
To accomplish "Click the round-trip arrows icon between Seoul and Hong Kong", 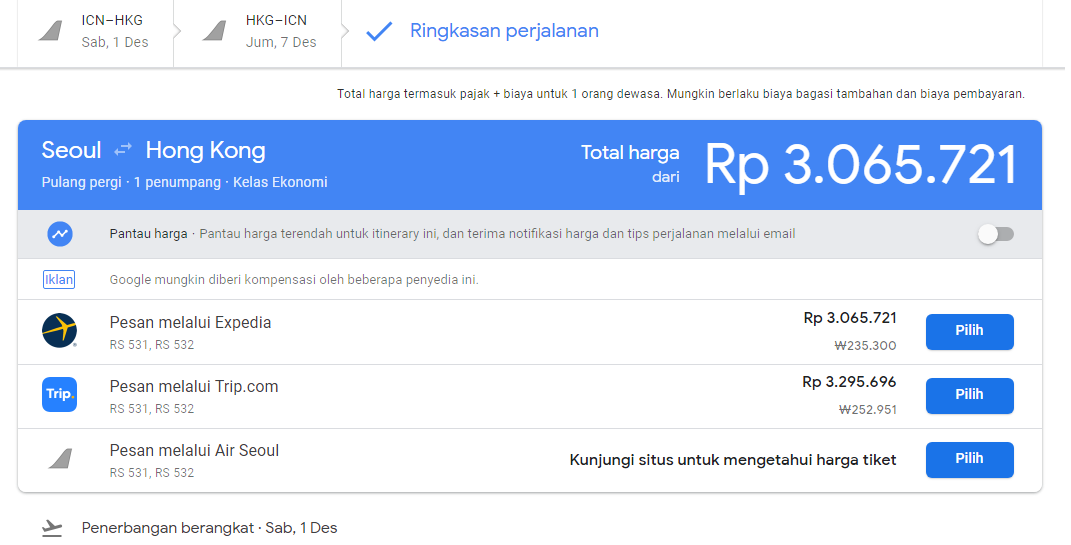I will tap(123, 150).
